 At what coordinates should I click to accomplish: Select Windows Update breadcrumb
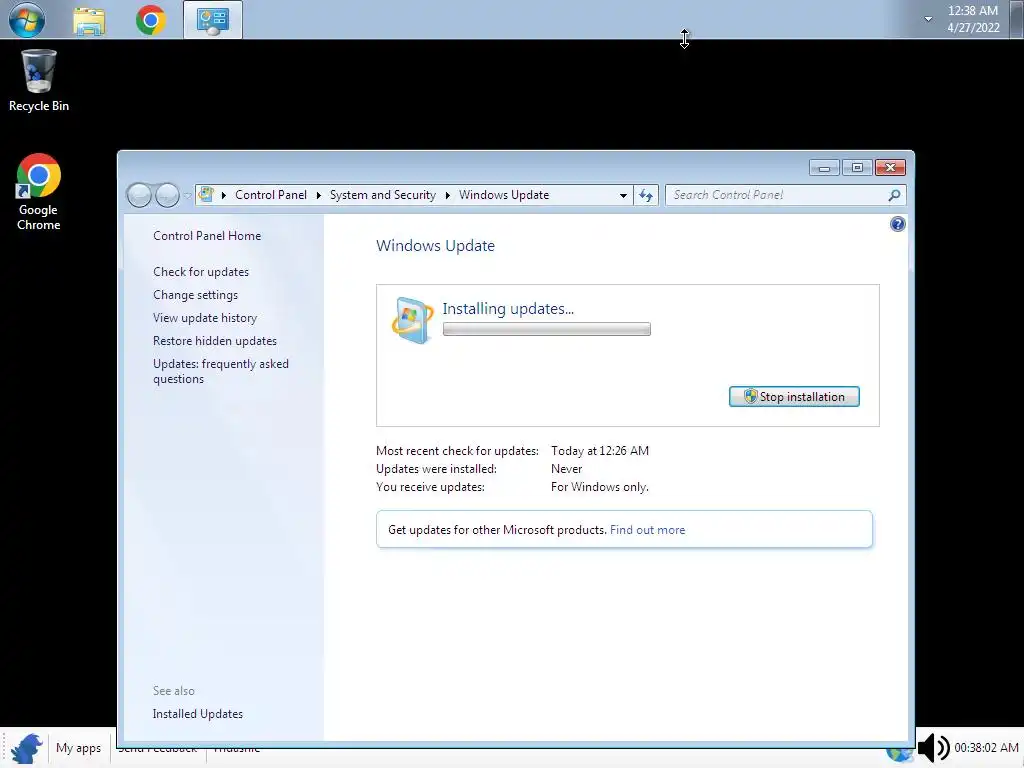(x=504, y=195)
